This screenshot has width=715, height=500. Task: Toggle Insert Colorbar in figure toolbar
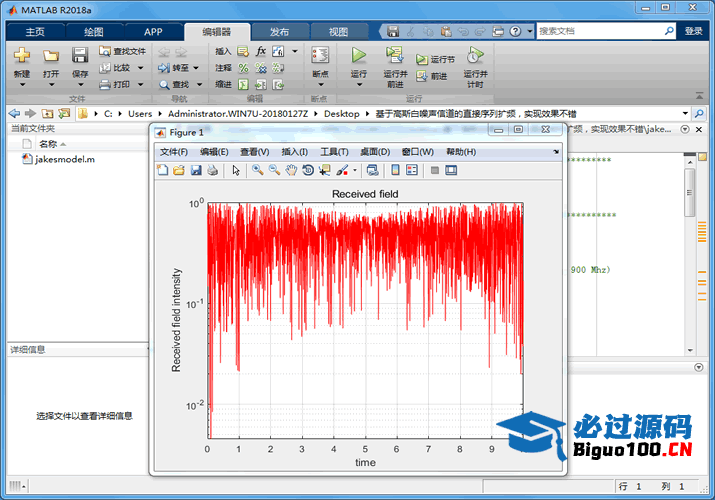[x=395, y=170]
